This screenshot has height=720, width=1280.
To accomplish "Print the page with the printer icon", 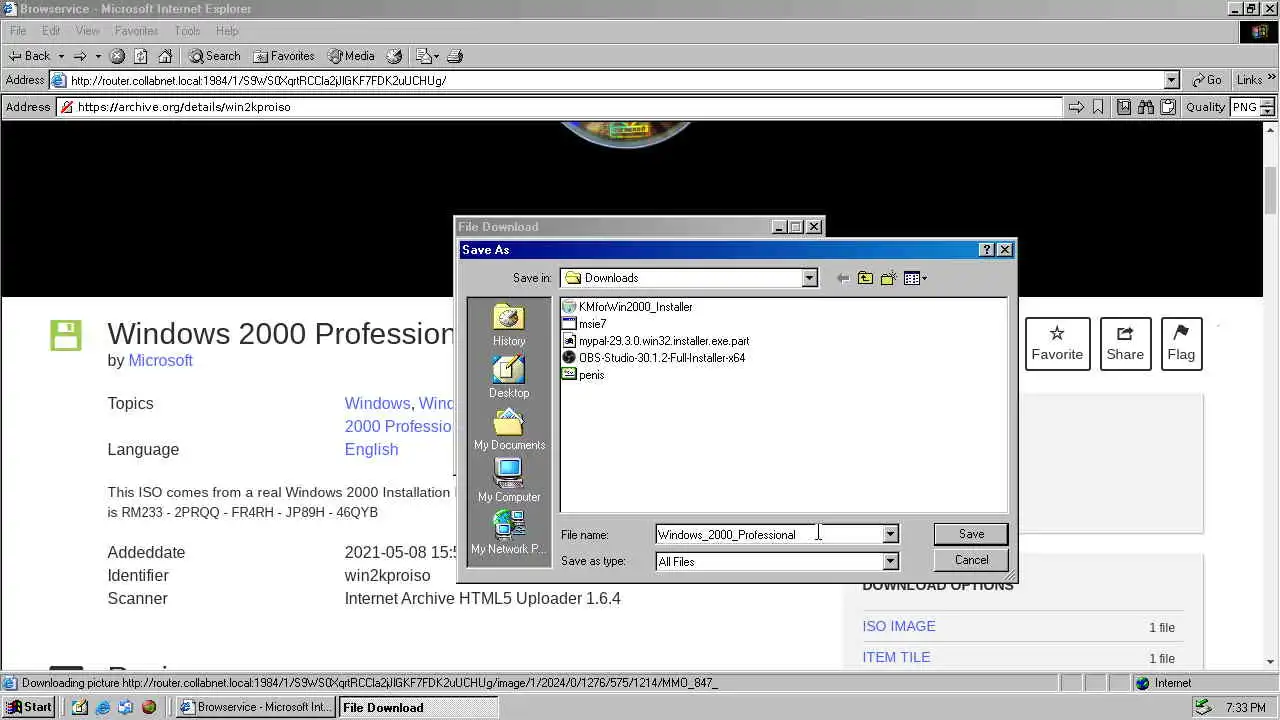I will click(455, 56).
